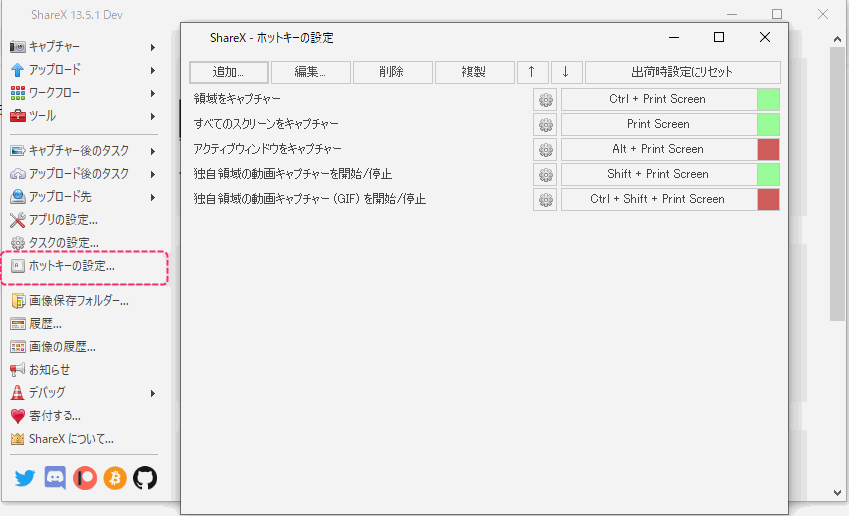Open task settings gear for 領域をキャプチャー

pyautogui.click(x=545, y=100)
